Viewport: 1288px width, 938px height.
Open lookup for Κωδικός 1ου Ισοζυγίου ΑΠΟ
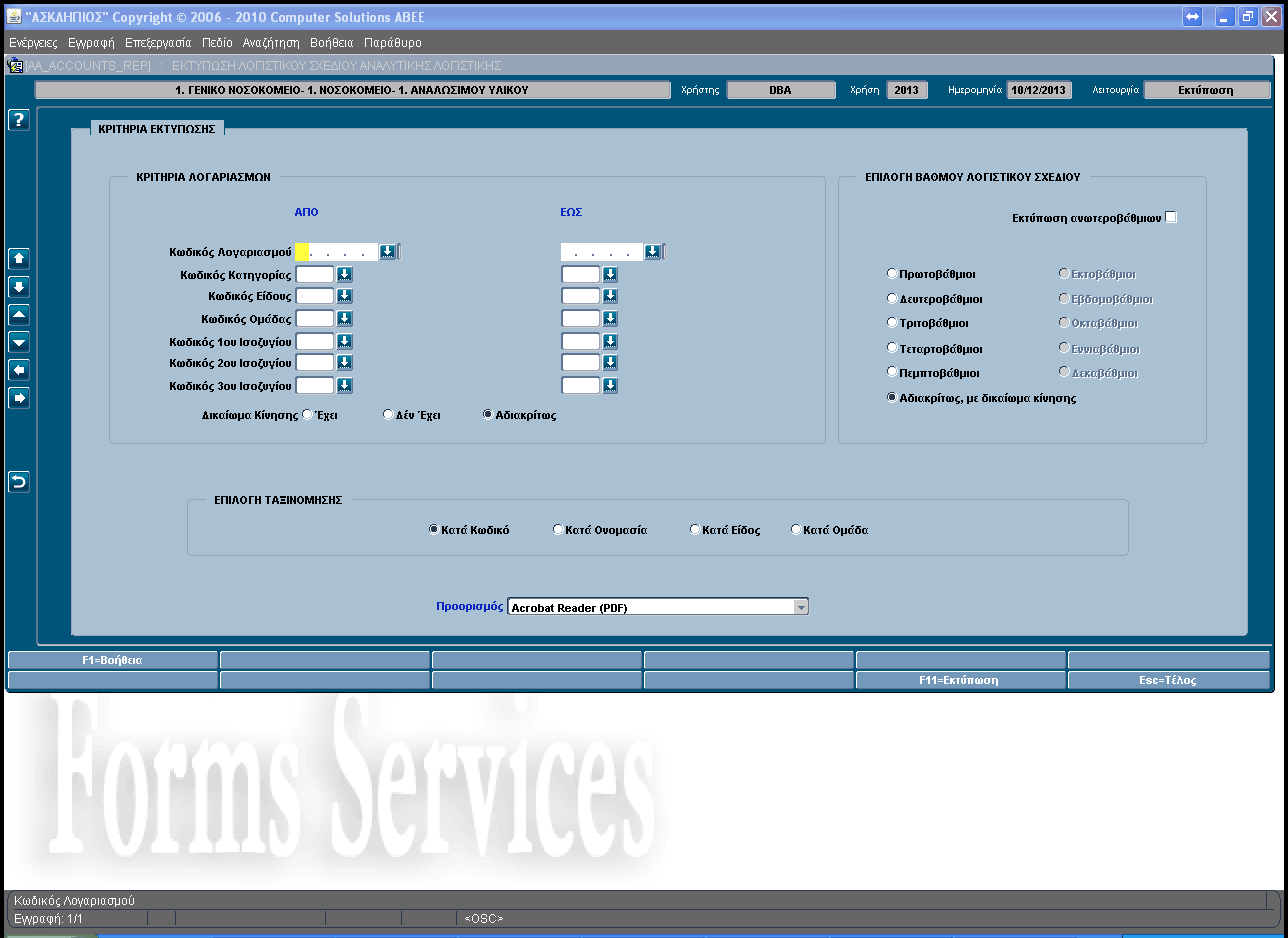(x=345, y=342)
